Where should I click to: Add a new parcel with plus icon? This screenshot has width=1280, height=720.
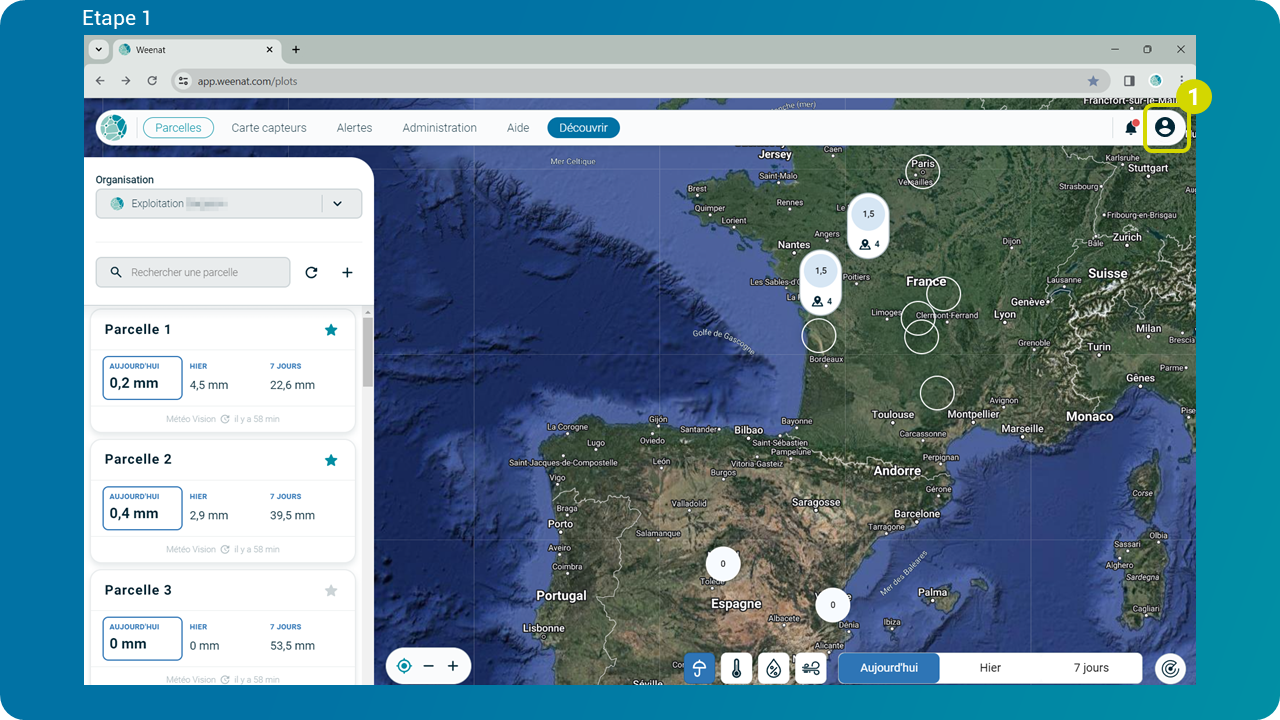[347, 272]
